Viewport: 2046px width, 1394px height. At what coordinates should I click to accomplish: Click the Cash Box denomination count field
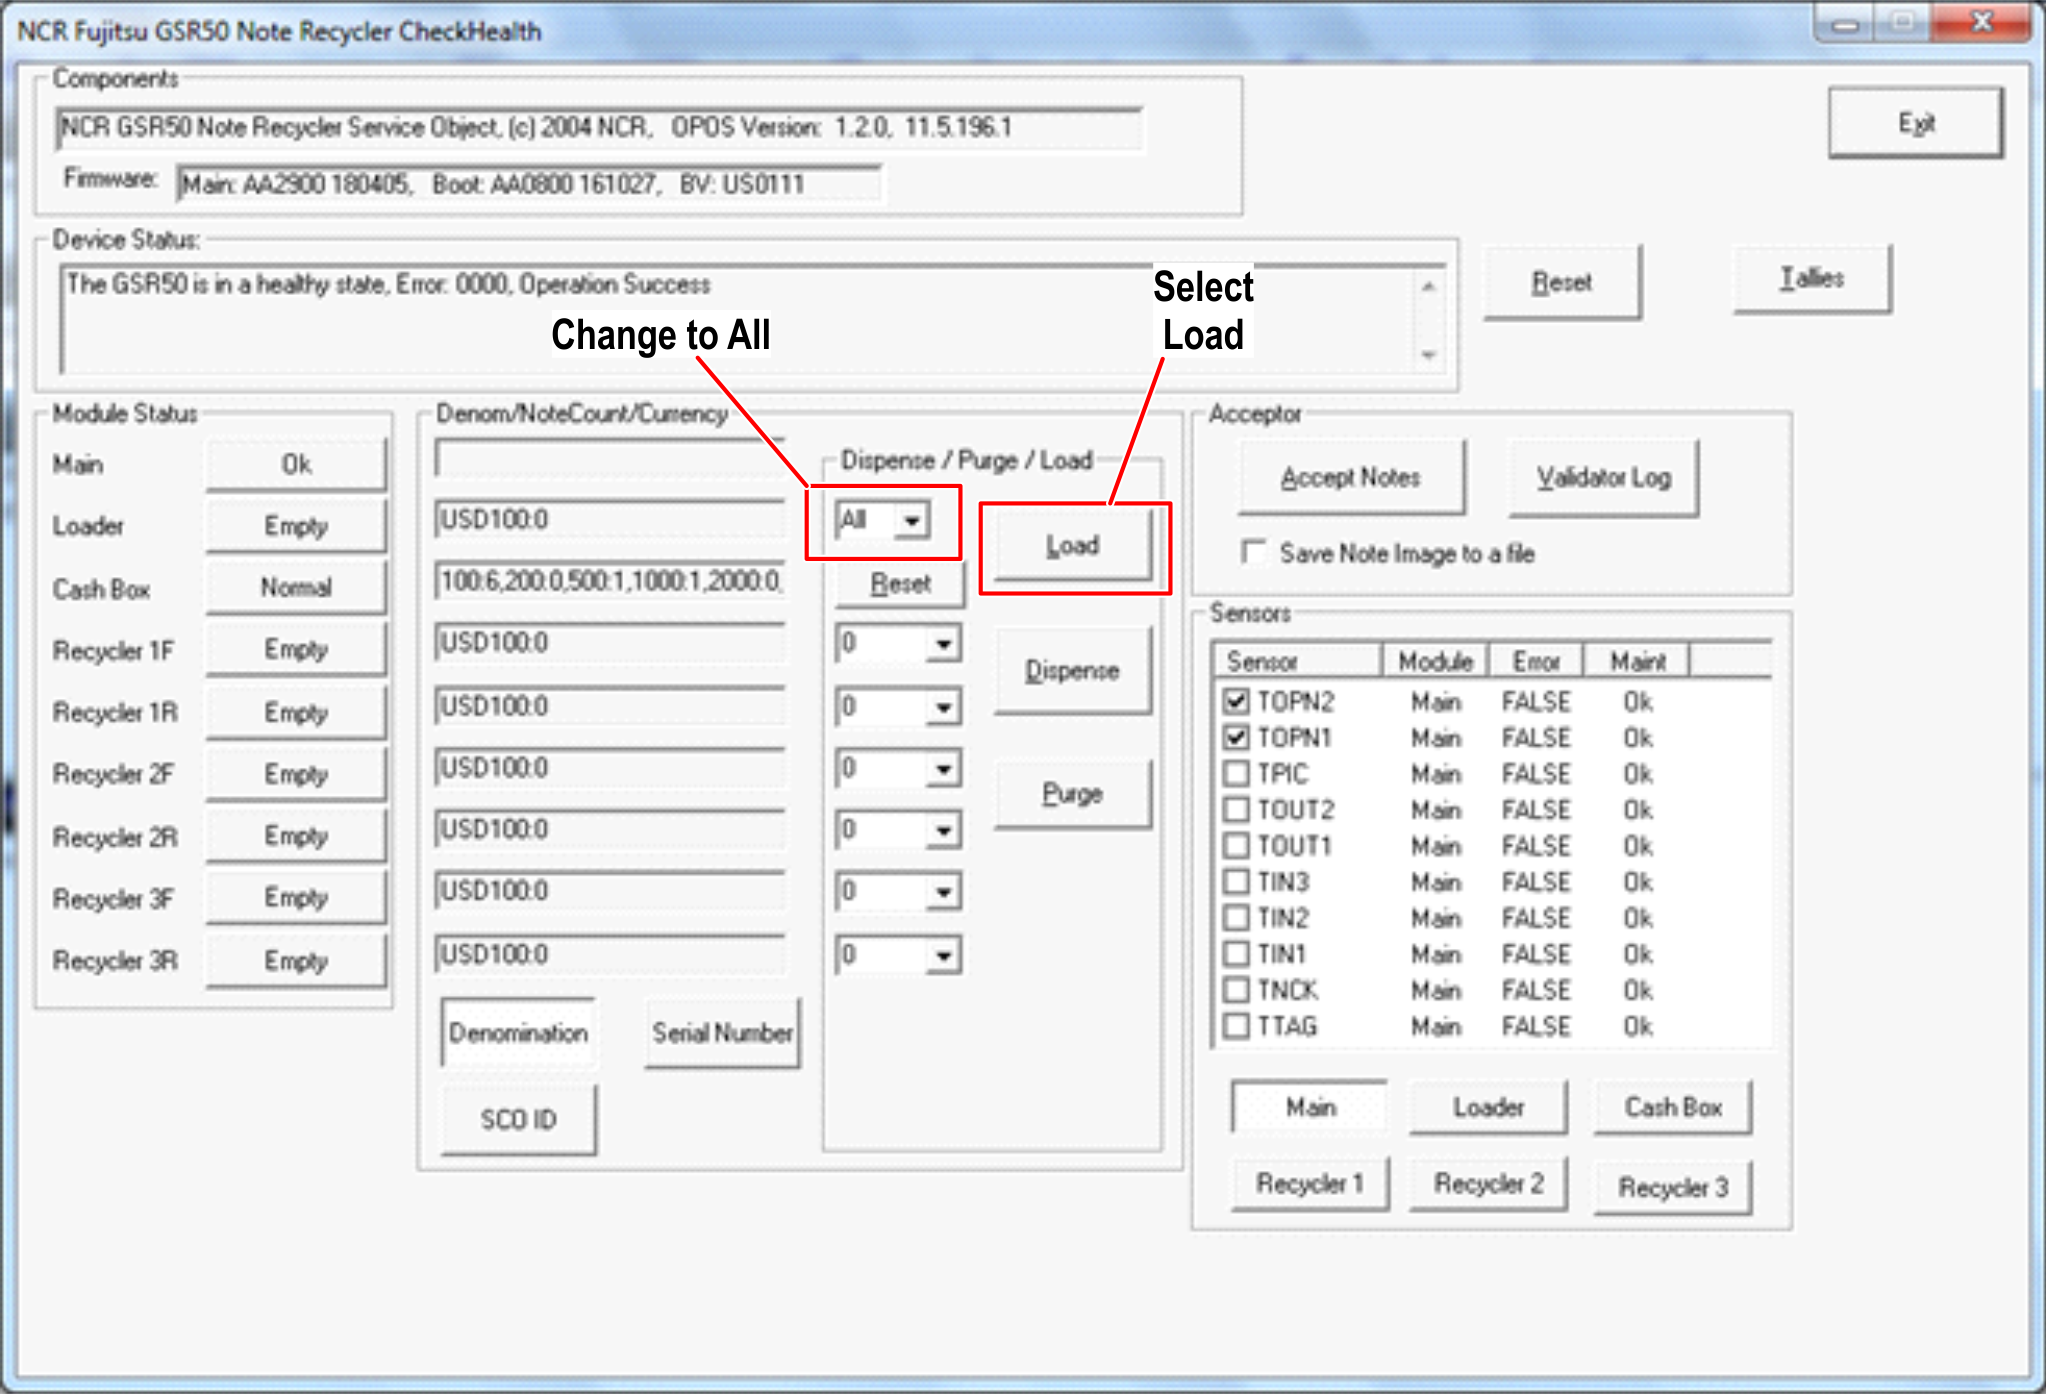(610, 581)
